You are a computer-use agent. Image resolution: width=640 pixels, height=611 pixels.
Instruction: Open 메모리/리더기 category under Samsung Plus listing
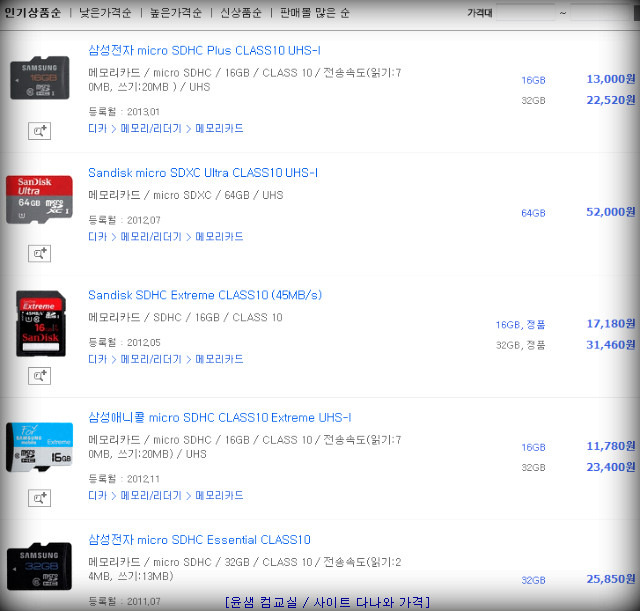151,129
